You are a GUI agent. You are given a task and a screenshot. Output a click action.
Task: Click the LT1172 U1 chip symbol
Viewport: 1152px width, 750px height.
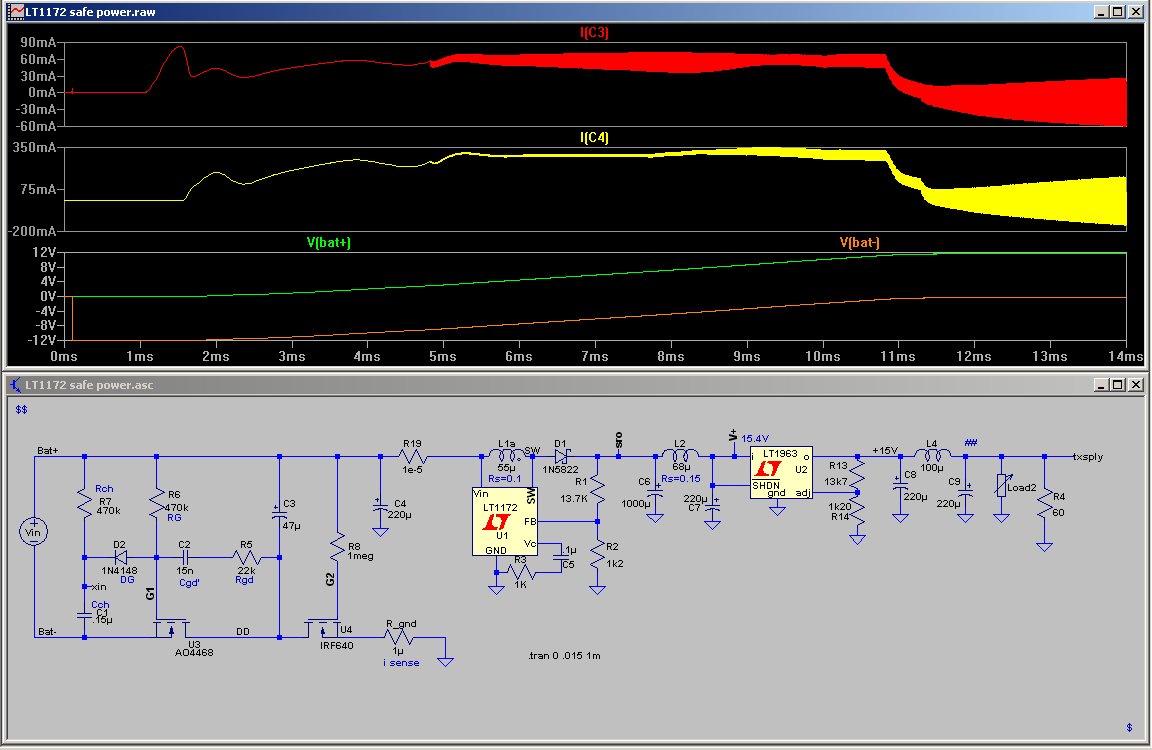click(x=504, y=522)
